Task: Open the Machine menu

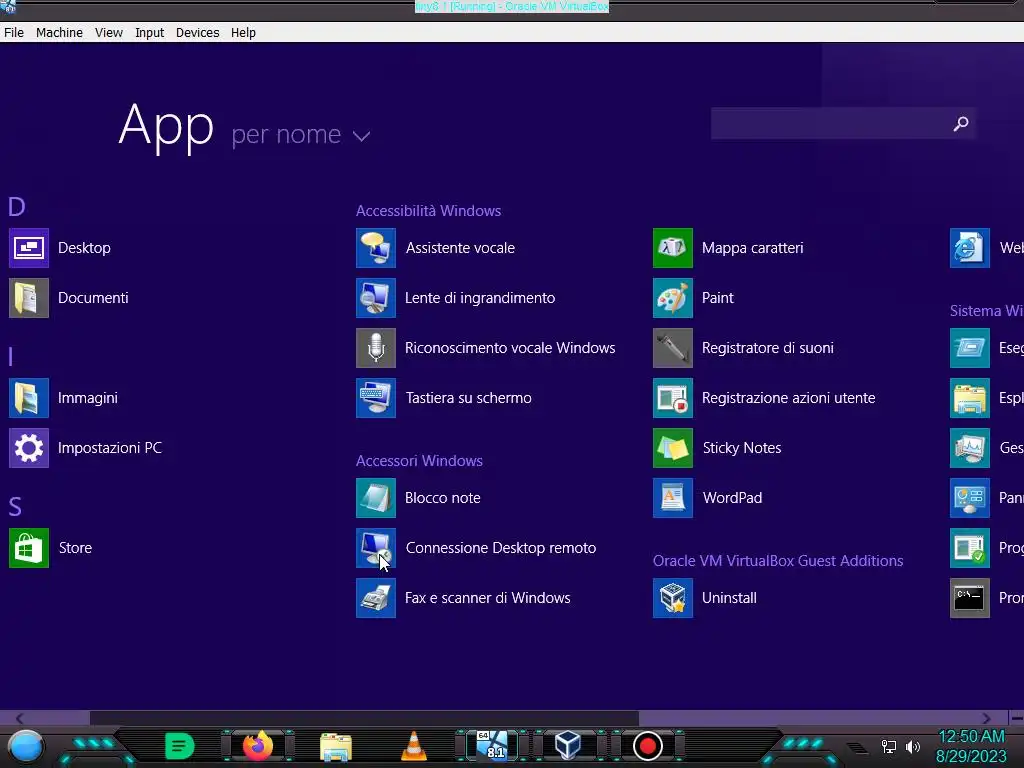Action: click(x=59, y=33)
